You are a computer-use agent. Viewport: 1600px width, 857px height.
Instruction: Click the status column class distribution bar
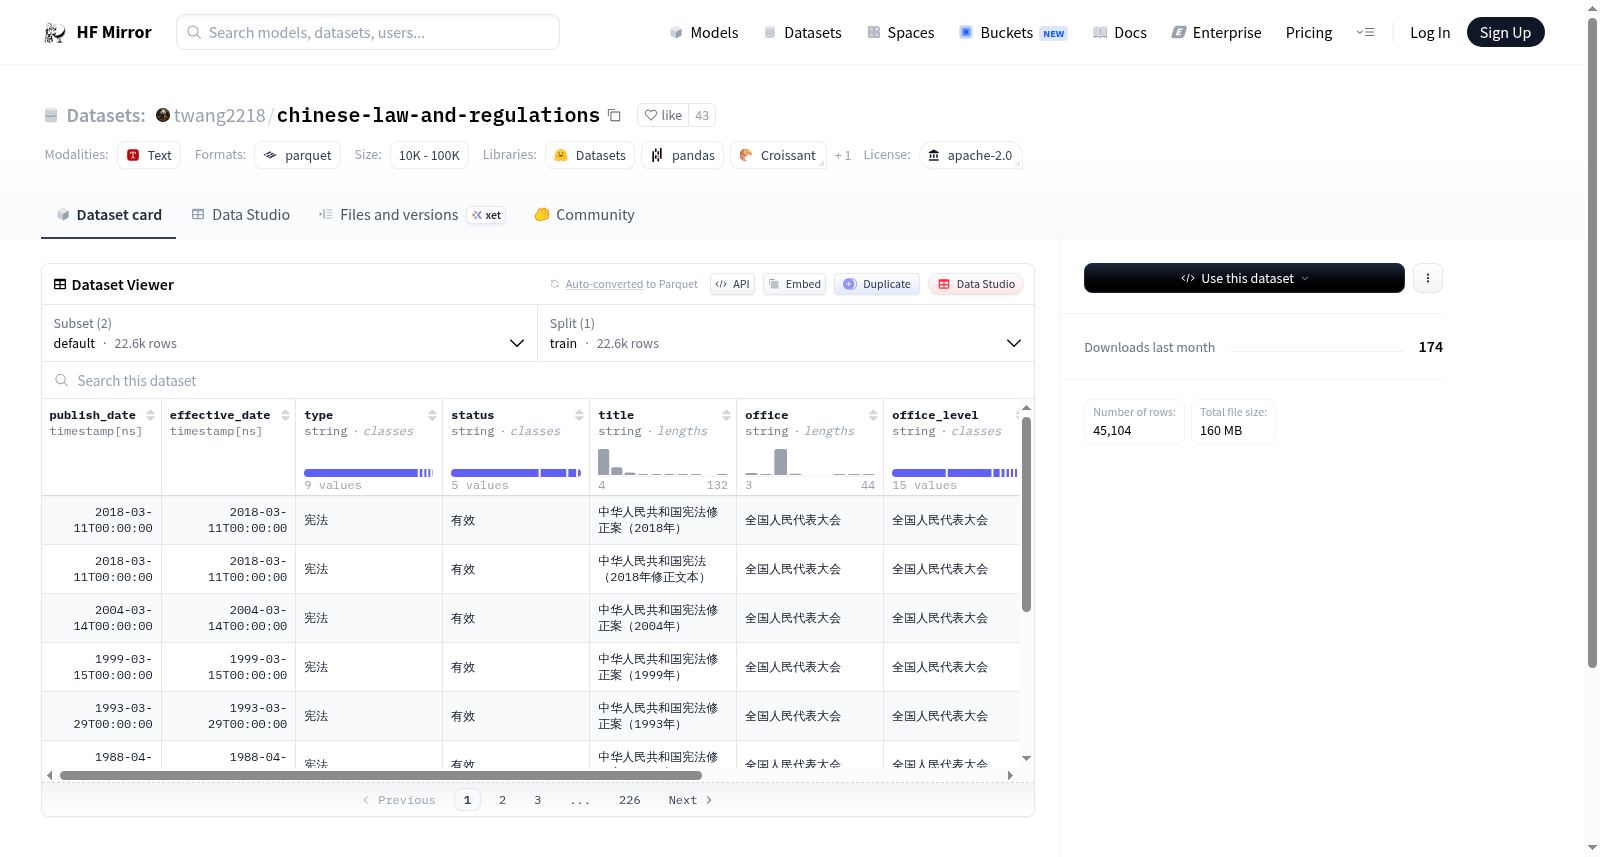click(516, 473)
